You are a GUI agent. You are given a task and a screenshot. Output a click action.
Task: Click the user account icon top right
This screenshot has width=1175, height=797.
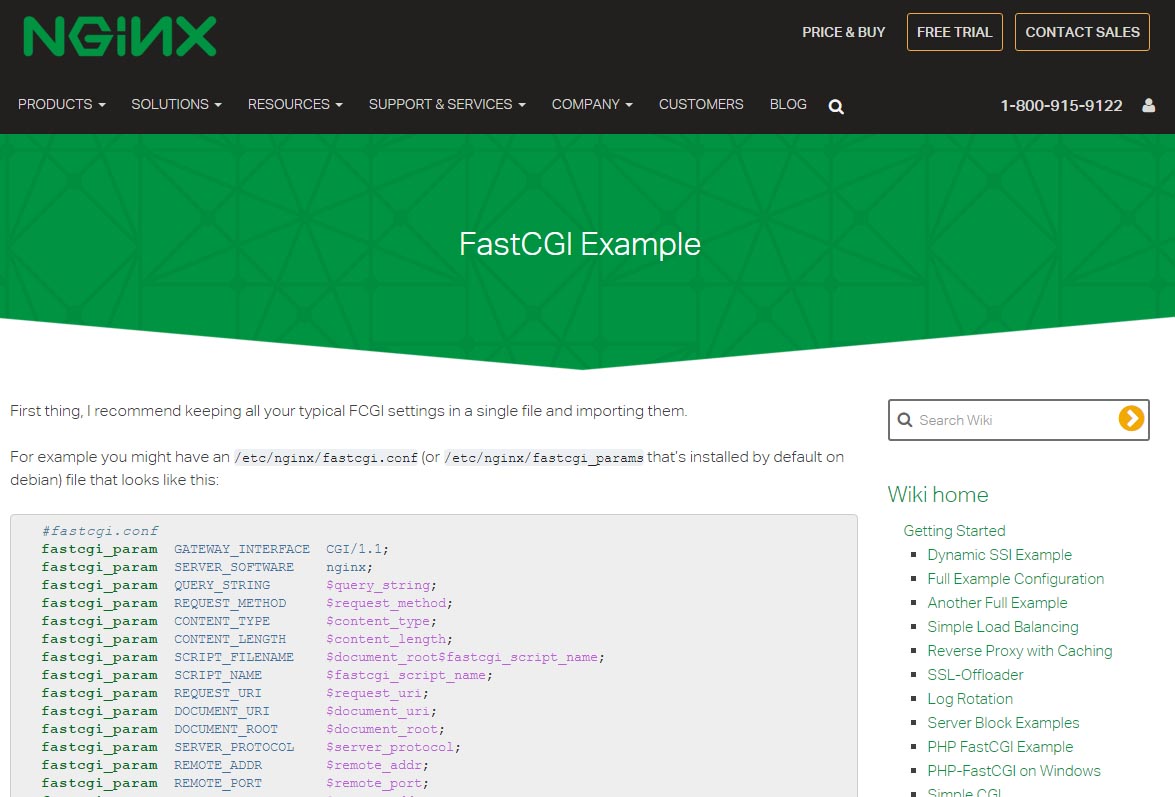coord(1148,104)
